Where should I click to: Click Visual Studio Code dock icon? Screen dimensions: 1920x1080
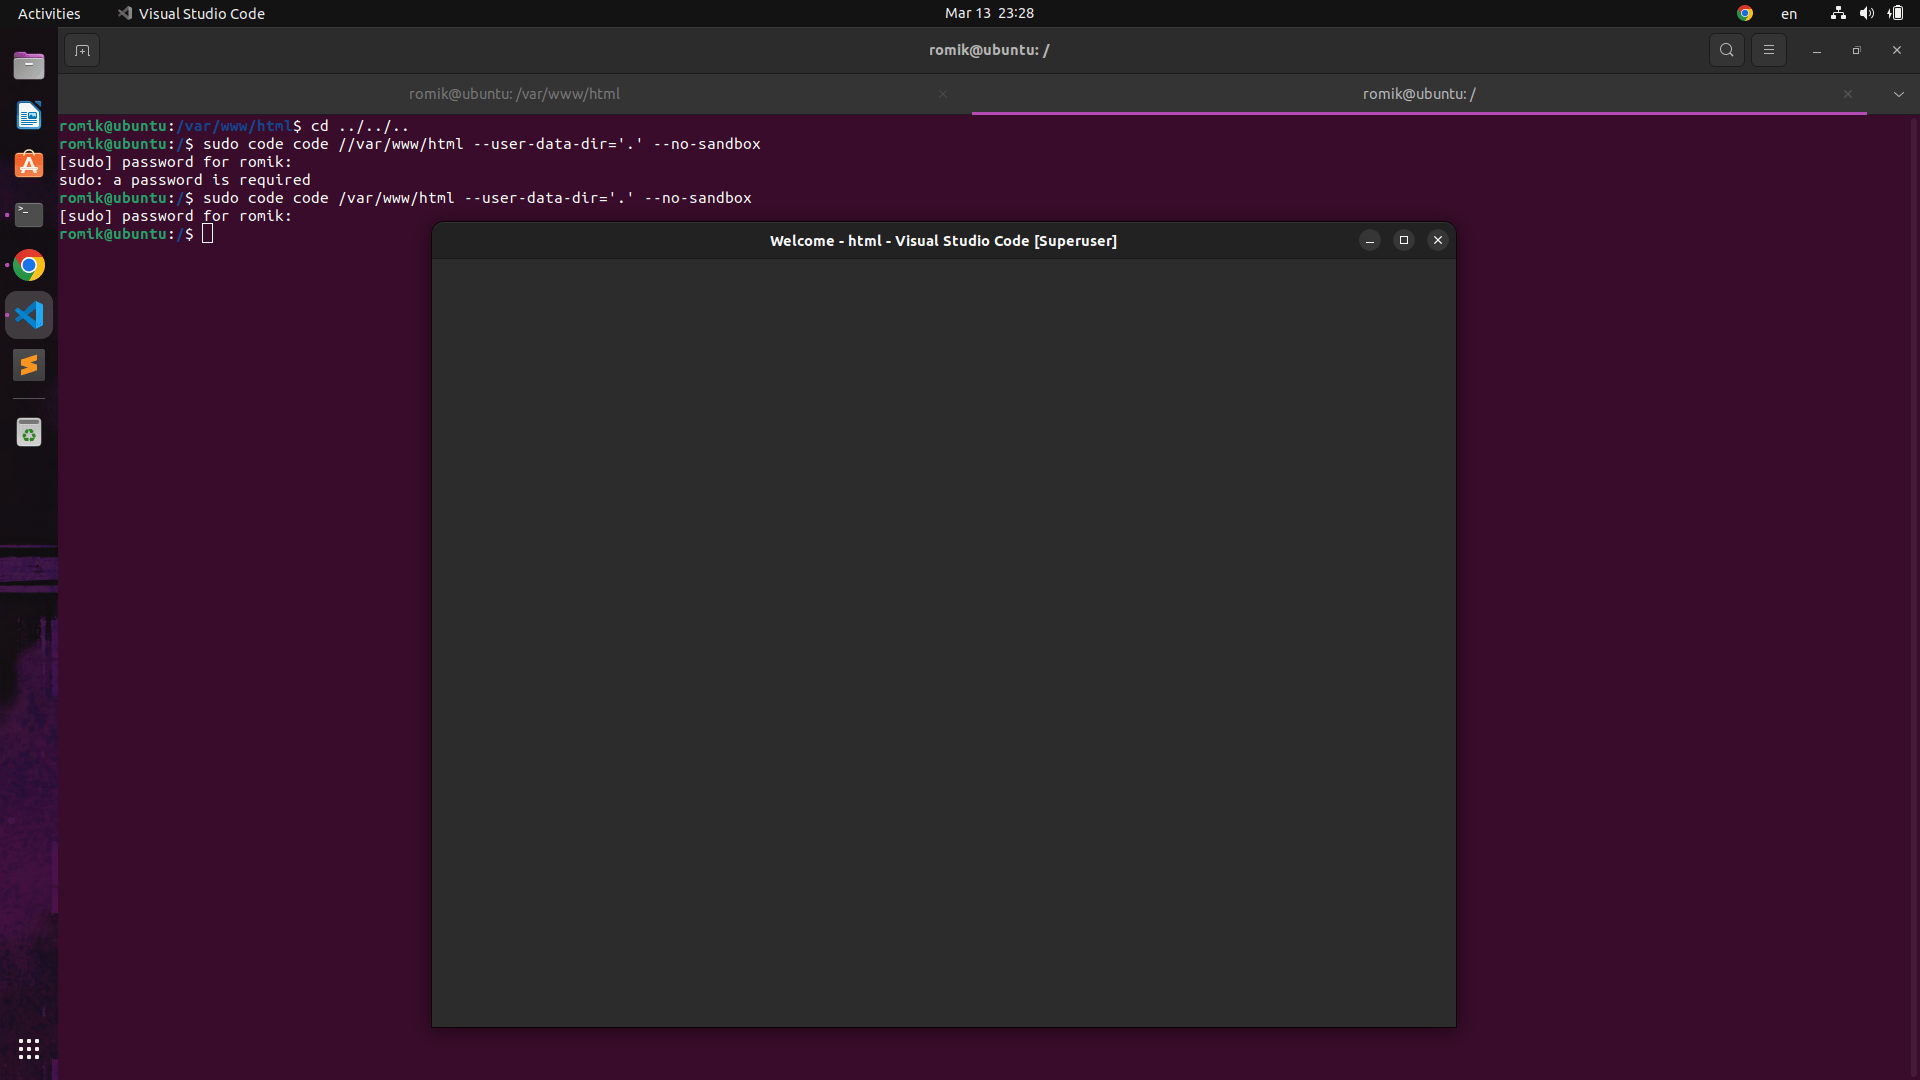click(x=29, y=315)
